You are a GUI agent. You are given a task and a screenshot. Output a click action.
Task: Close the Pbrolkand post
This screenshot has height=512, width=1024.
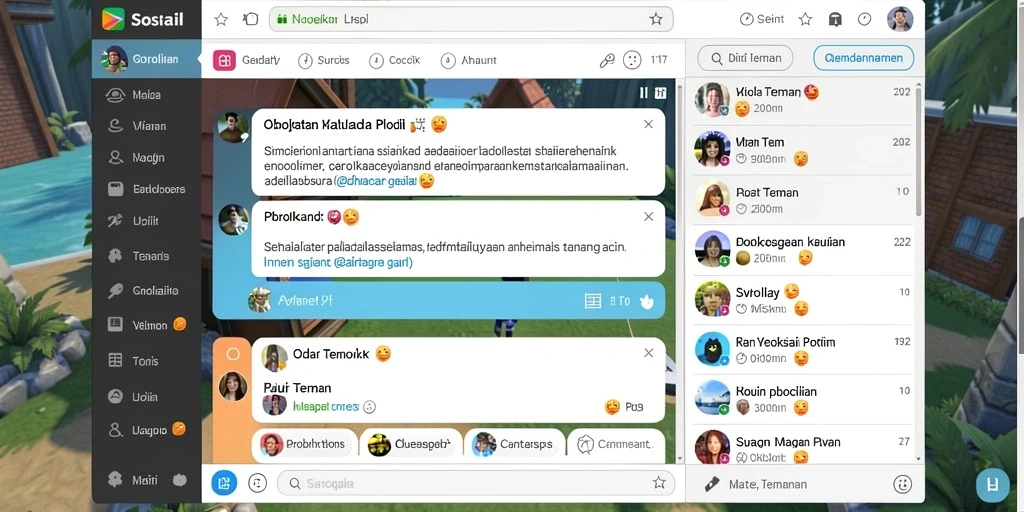pos(648,216)
